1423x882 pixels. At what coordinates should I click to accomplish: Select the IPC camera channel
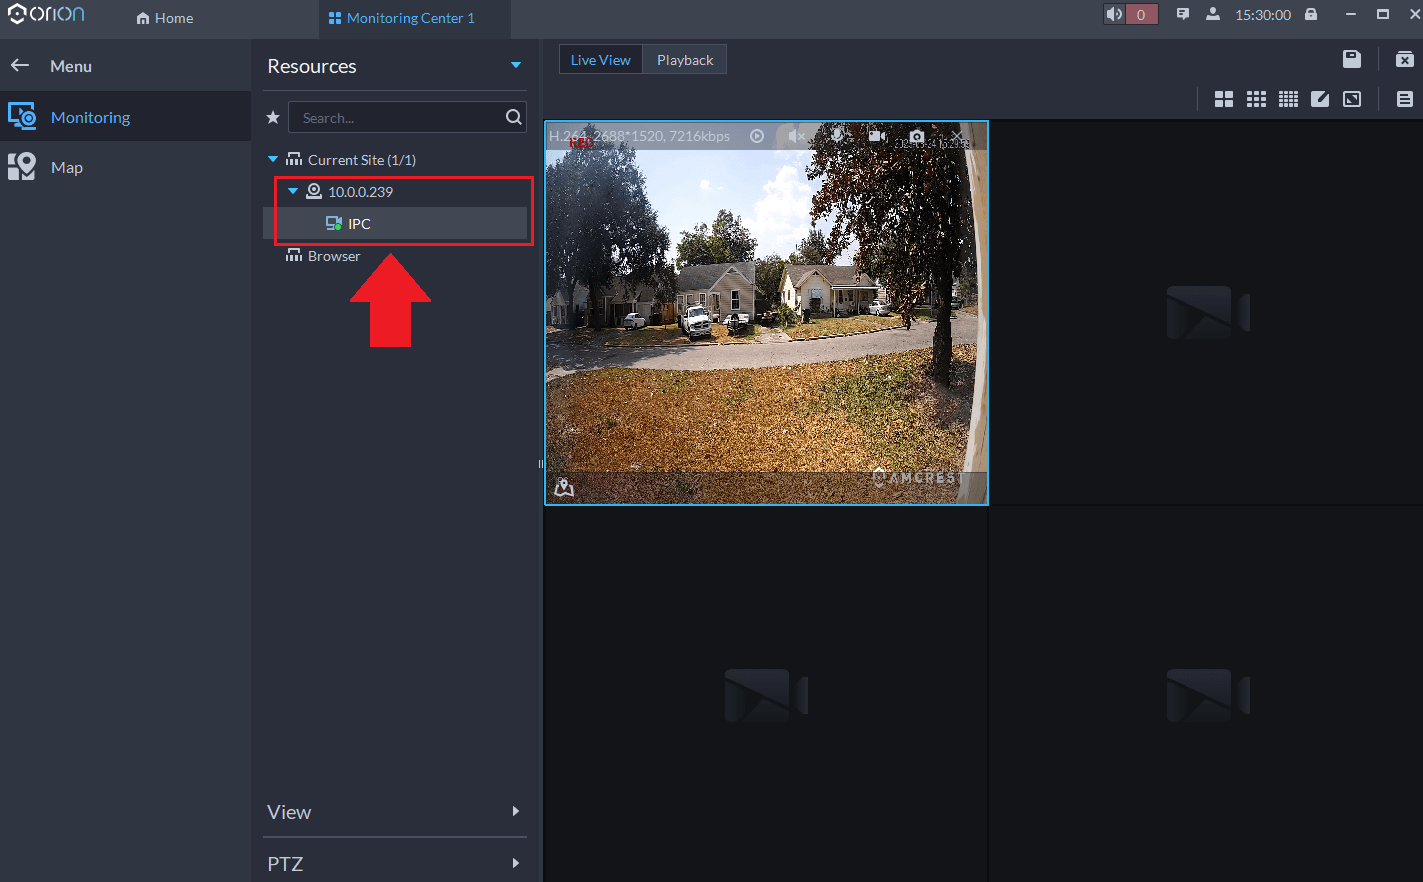(x=359, y=224)
